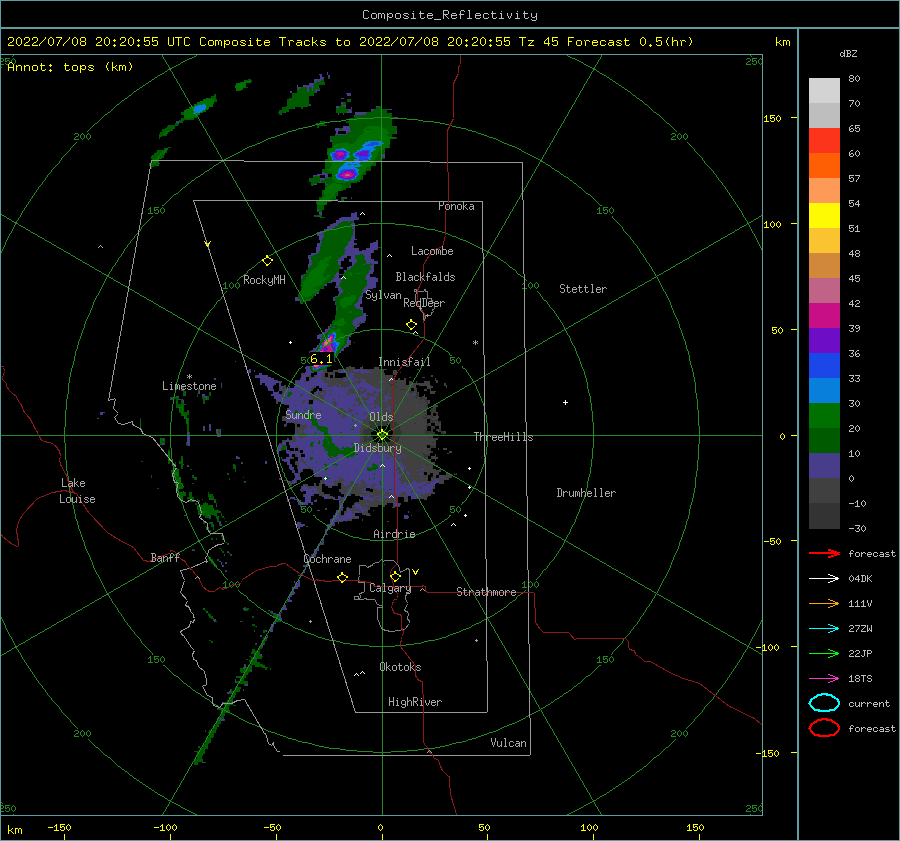
Task: Pick the green 30 dBZ swatch
Action: pos(824,416)
